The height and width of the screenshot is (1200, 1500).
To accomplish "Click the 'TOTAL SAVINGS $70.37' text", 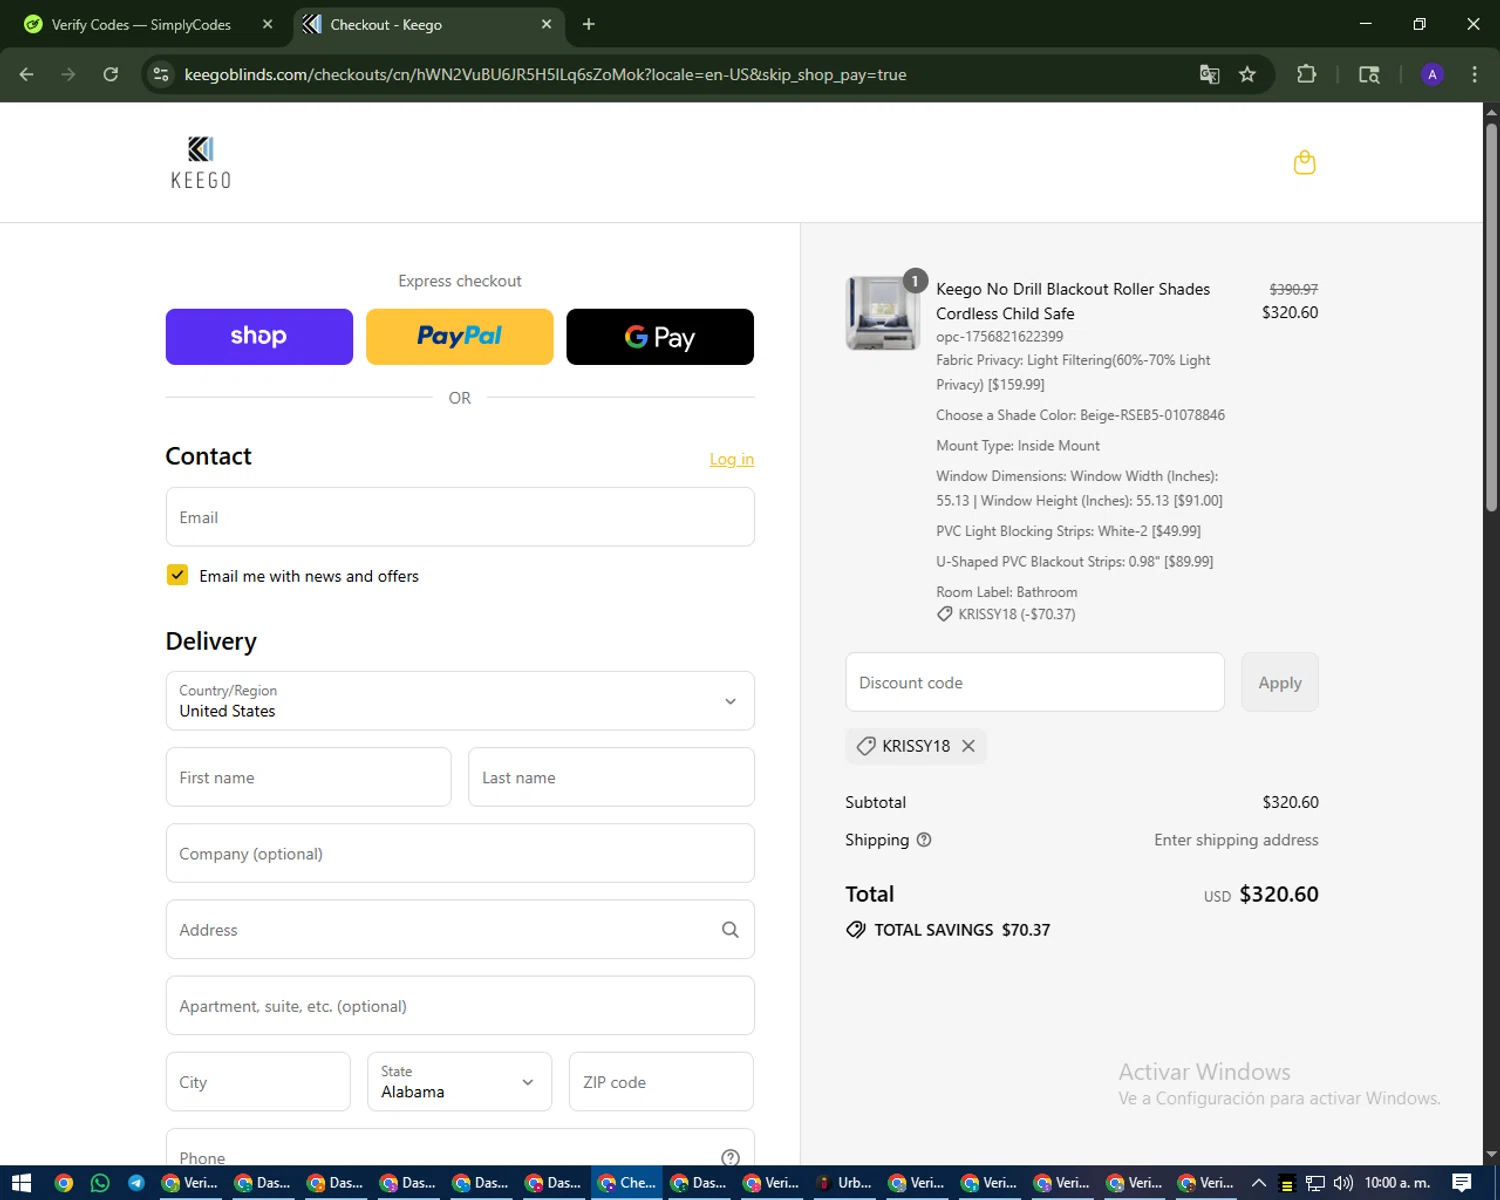I will (962, 930).
